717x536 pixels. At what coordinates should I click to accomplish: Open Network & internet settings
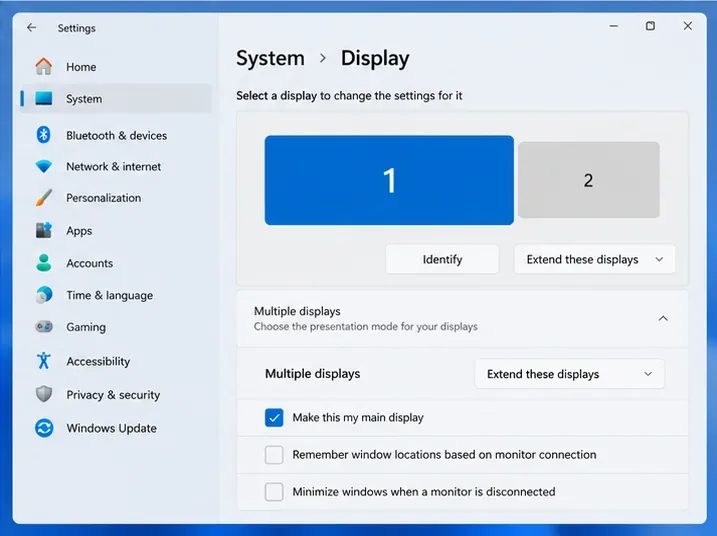point(117,166)
